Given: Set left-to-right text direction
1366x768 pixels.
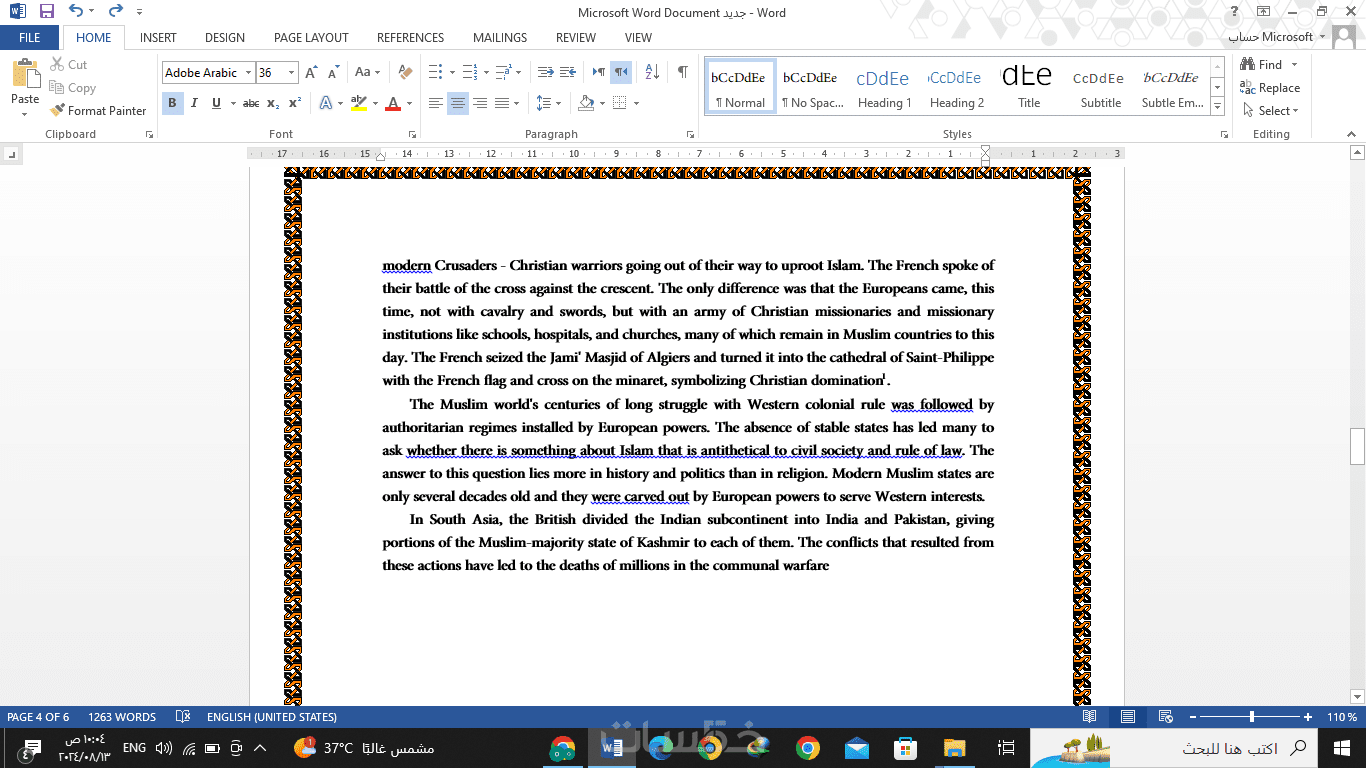Looking at the screenshot, I should tap(598, 72).
